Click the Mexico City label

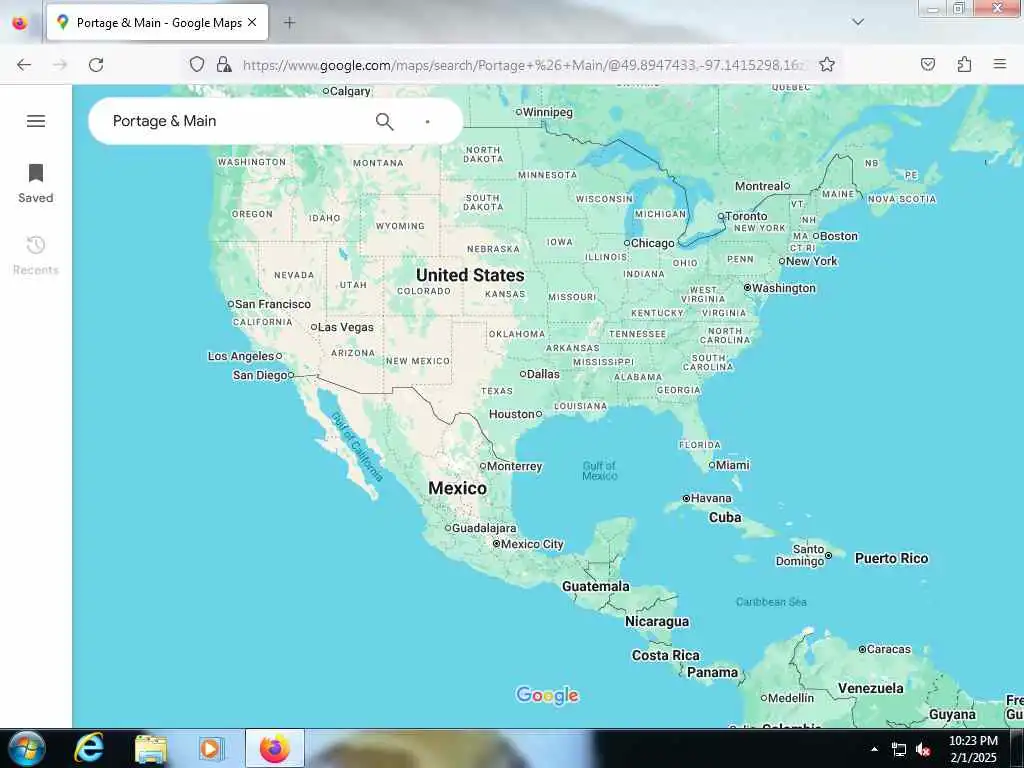coord(532,544)
